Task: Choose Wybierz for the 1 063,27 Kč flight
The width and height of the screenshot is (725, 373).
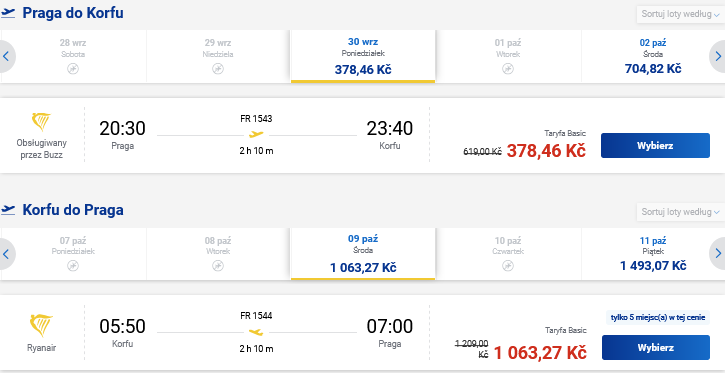Action: (x=656, y=348)
